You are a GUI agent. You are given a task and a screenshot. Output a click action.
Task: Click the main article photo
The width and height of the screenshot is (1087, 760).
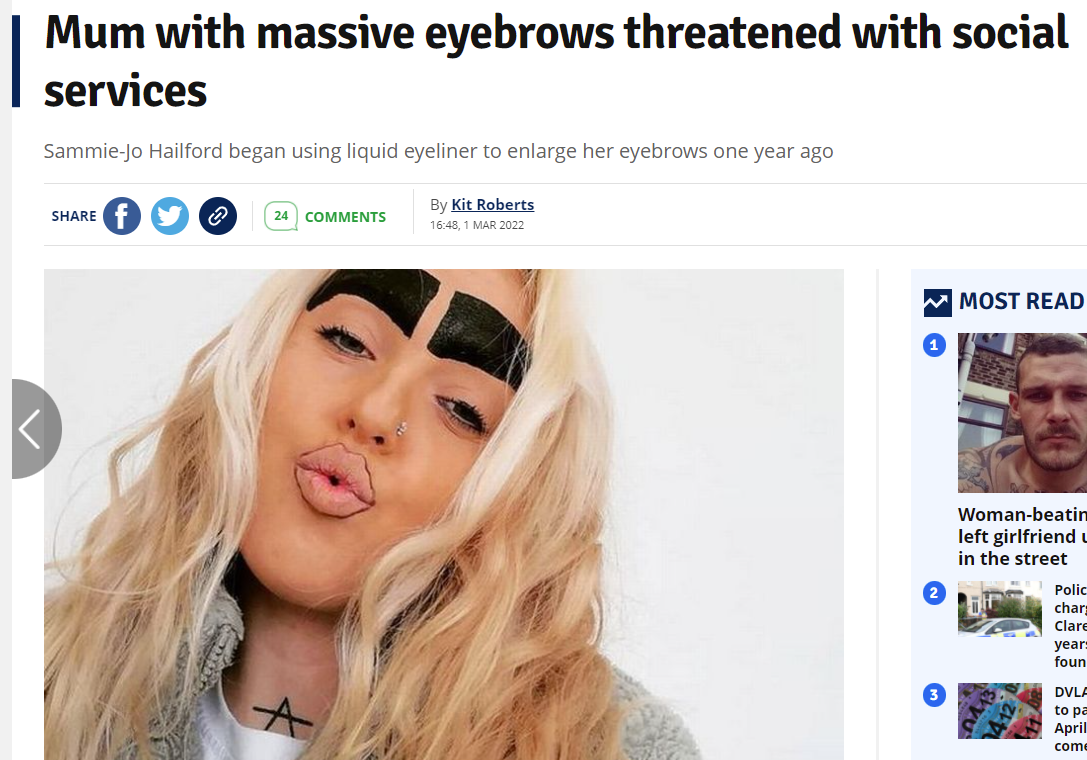(444, 515)
